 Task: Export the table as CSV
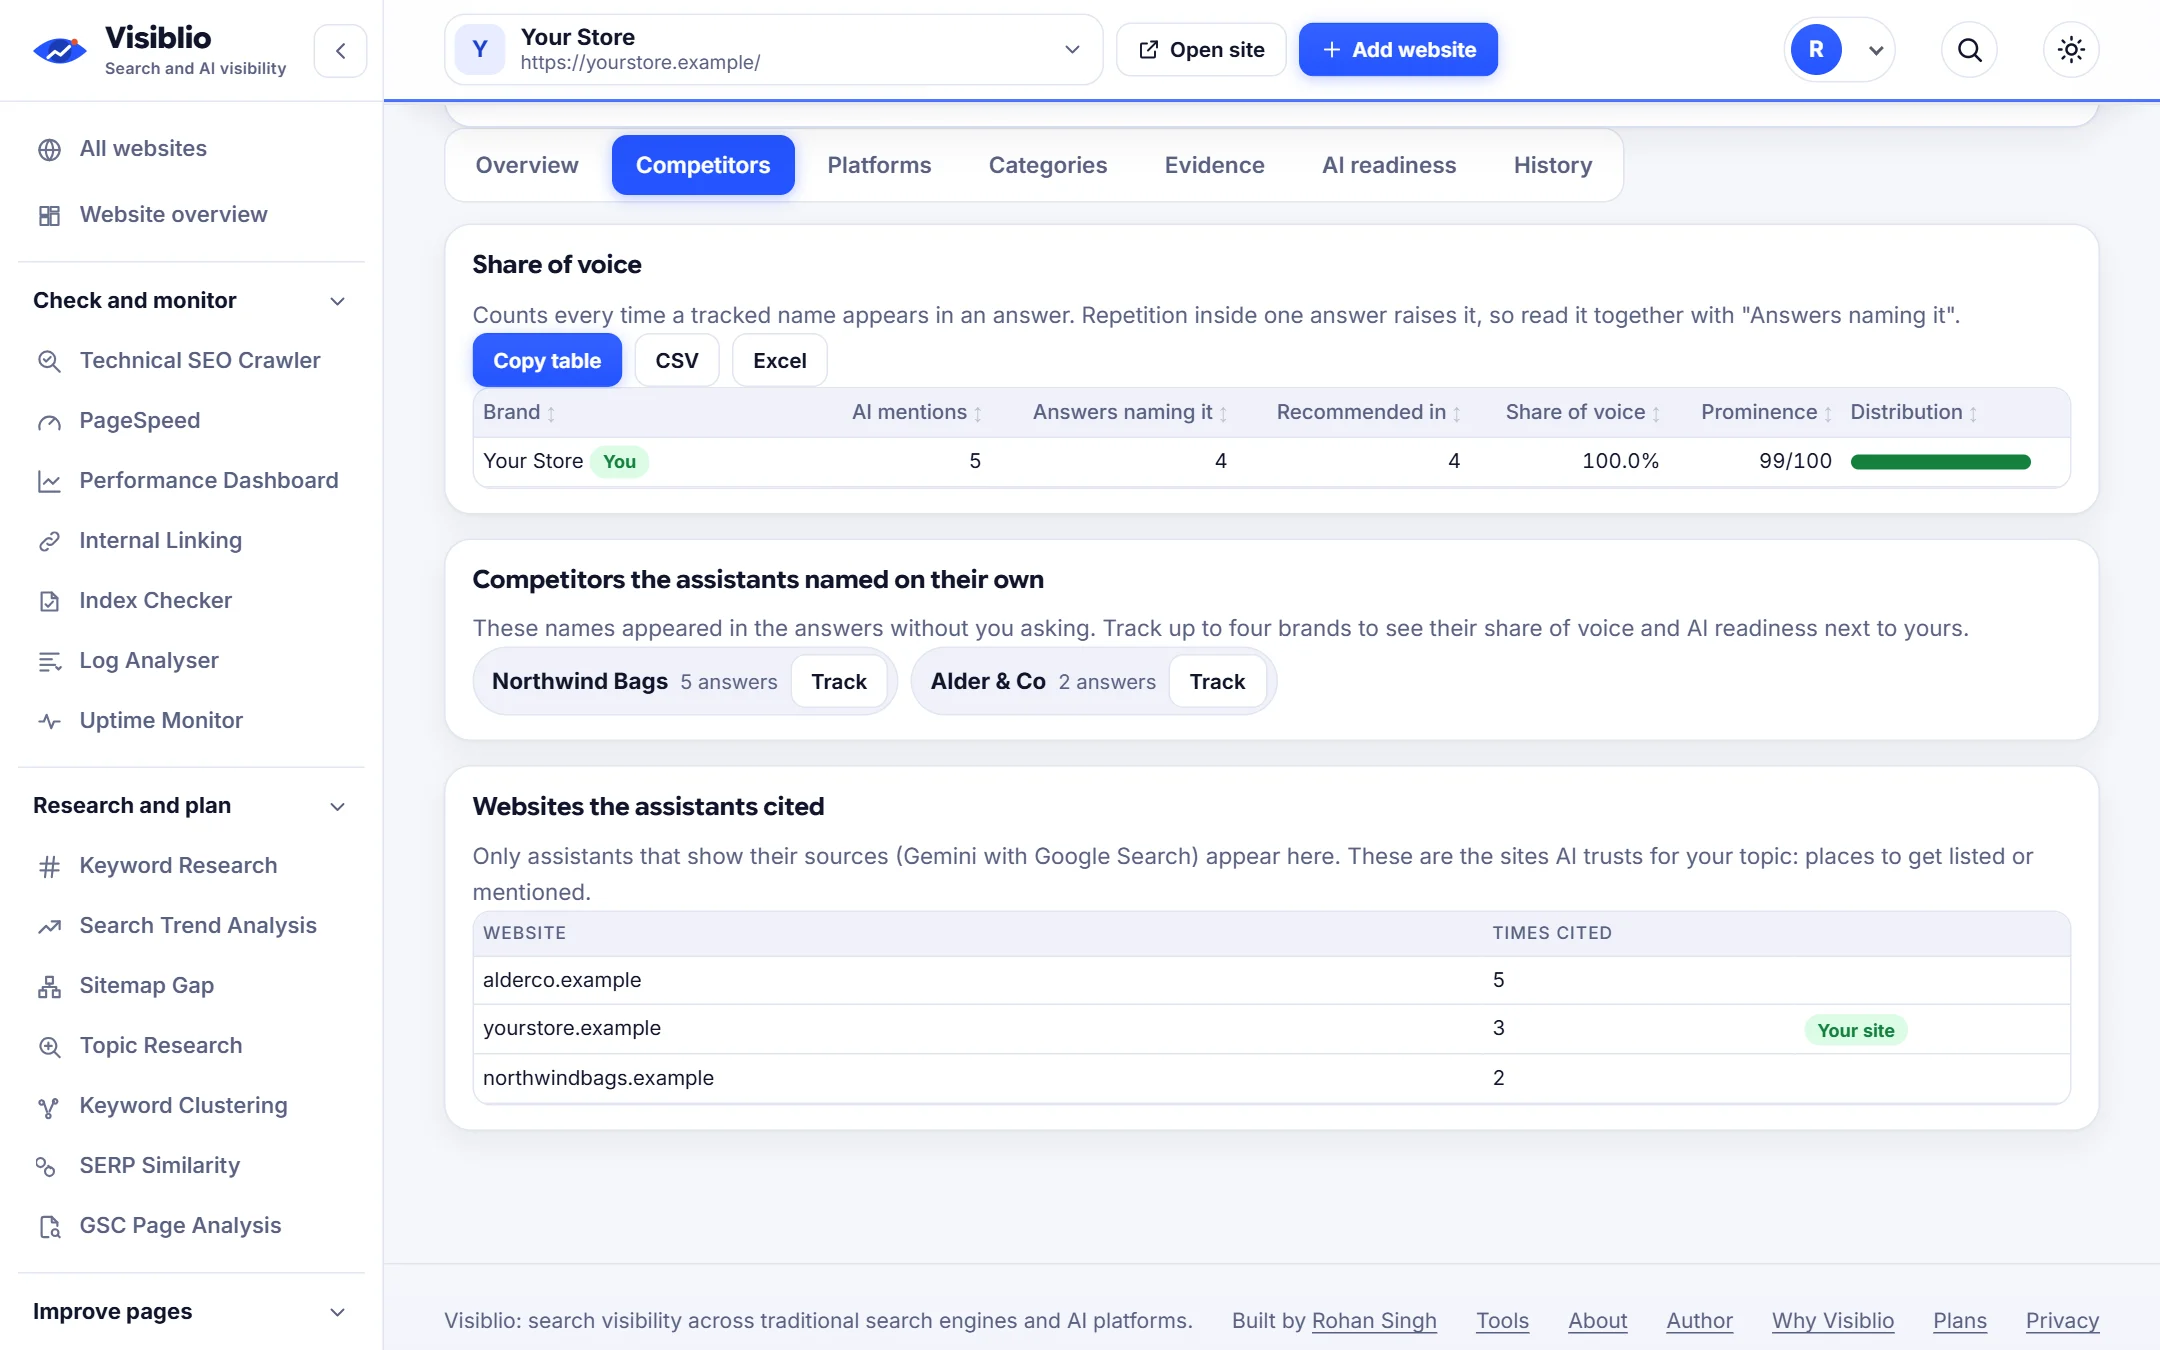(x=677, y=360)
